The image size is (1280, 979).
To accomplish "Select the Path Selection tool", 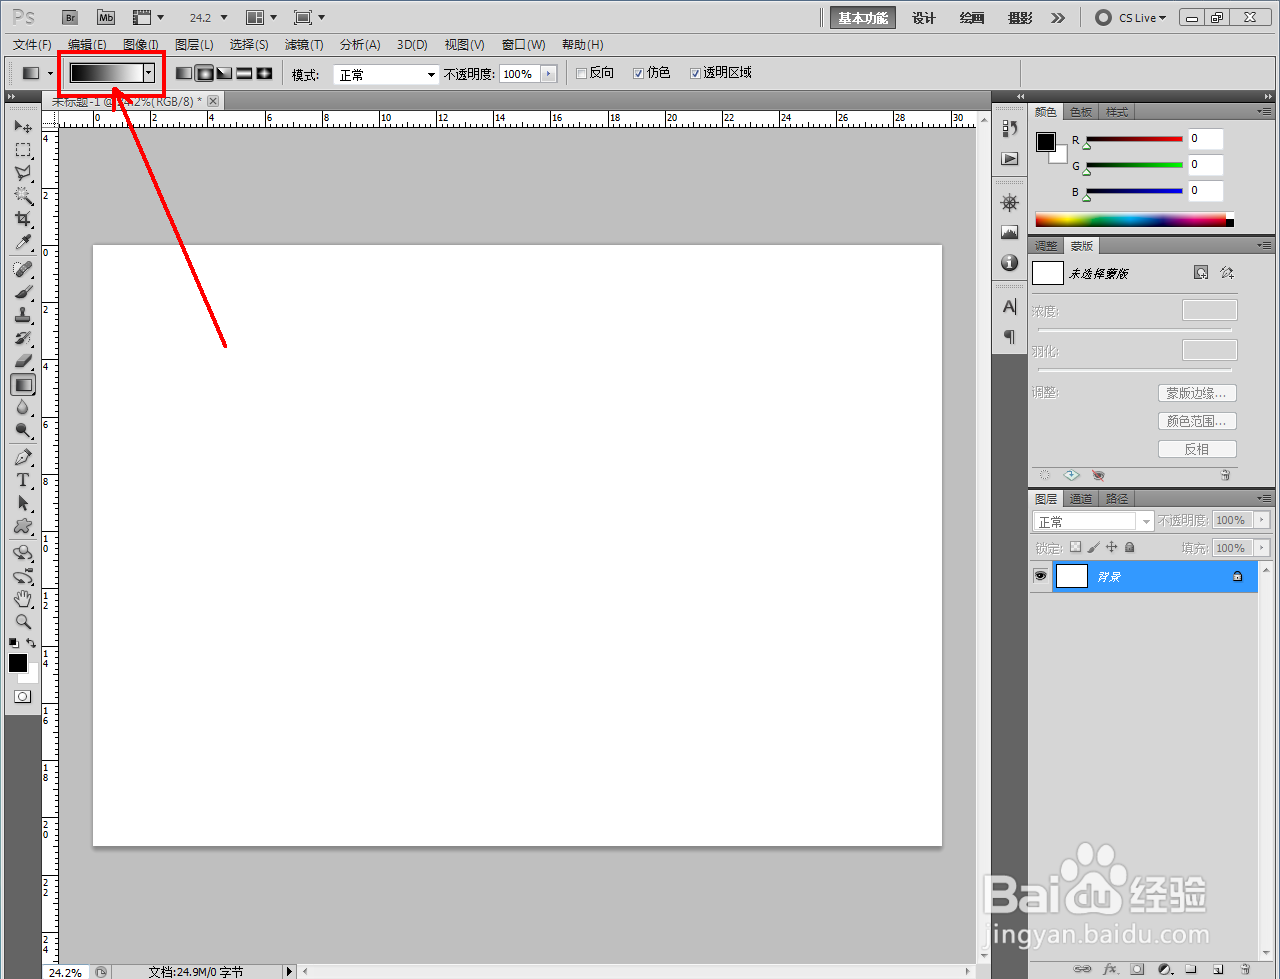I will 22,504.
